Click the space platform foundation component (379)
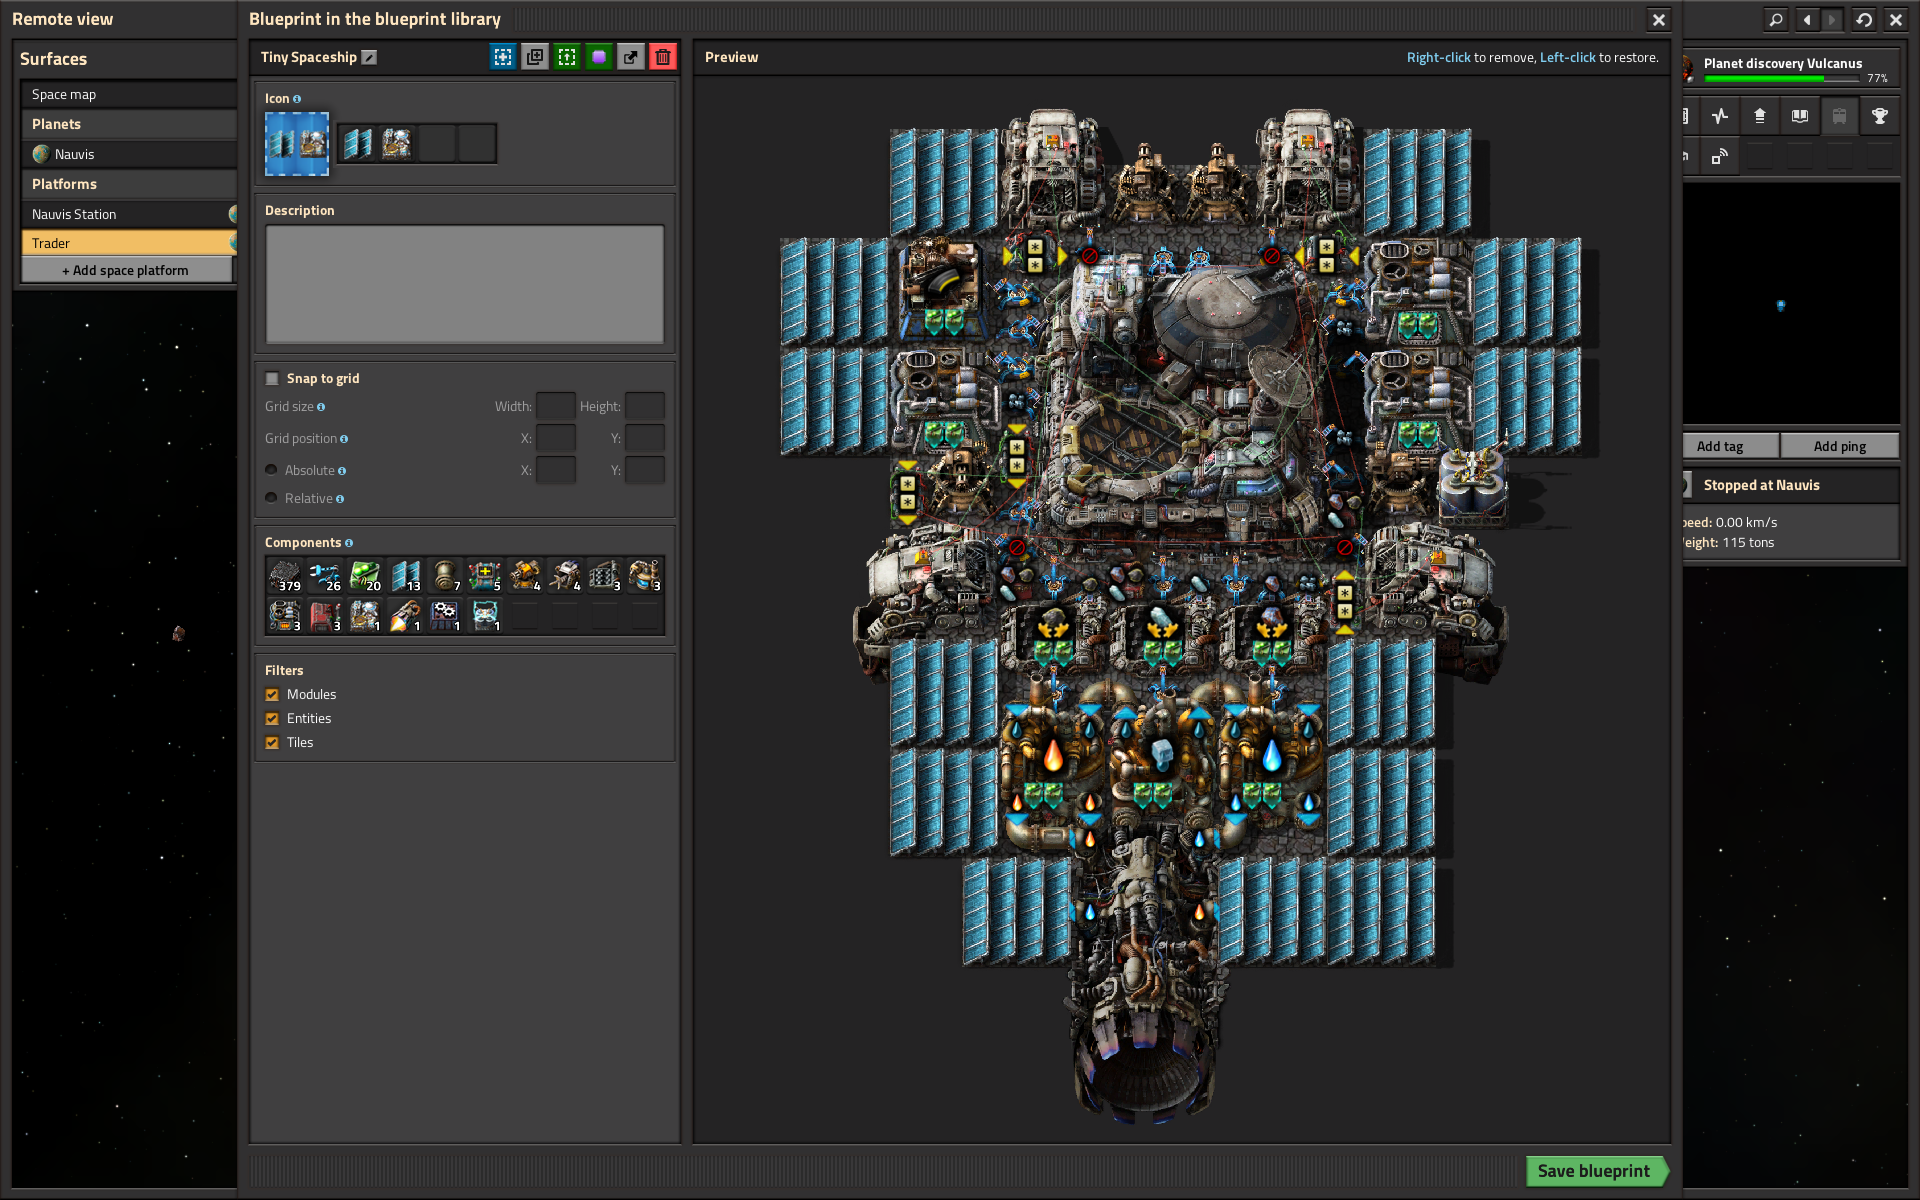 coord(285,576)
